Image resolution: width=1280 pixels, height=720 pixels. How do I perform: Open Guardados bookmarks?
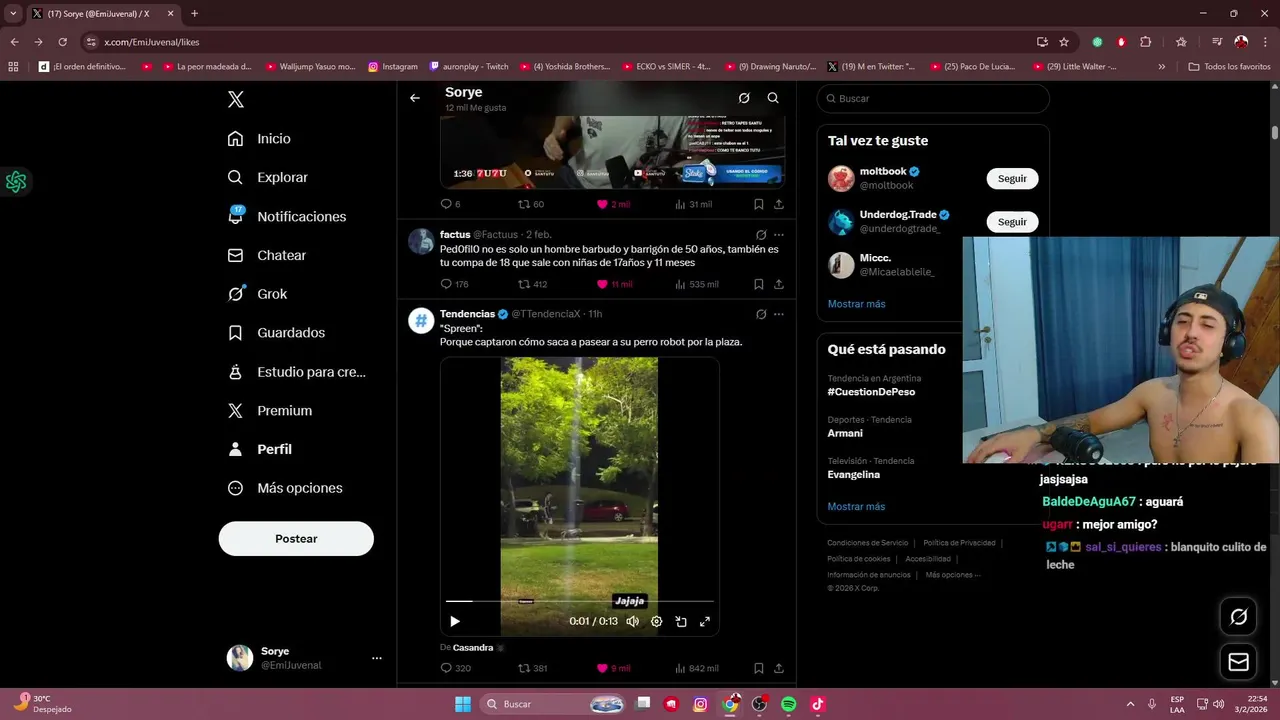click(x=275, y=332)
